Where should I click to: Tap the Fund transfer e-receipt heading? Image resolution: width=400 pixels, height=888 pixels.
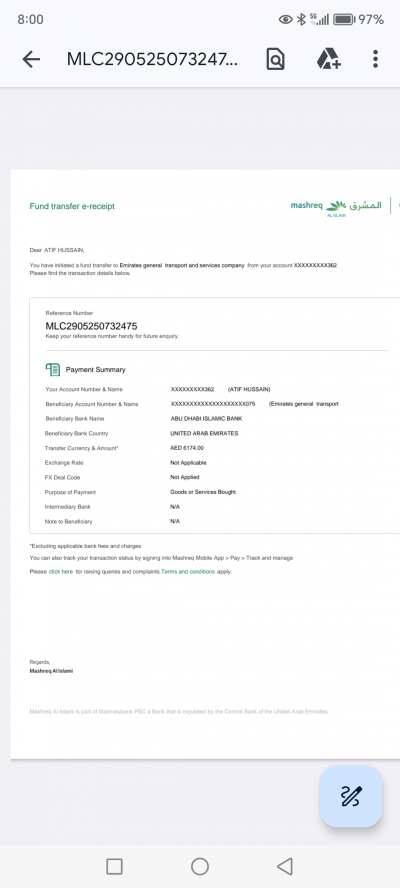pos(72,206)
